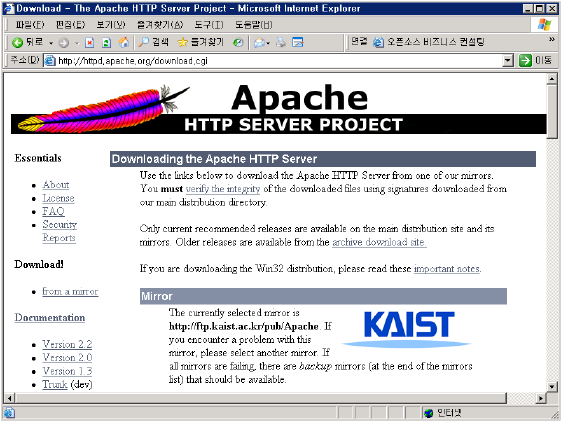Click the horizontal scrollbar left arrow
The image size is (561, 421).
click(9, 398)
